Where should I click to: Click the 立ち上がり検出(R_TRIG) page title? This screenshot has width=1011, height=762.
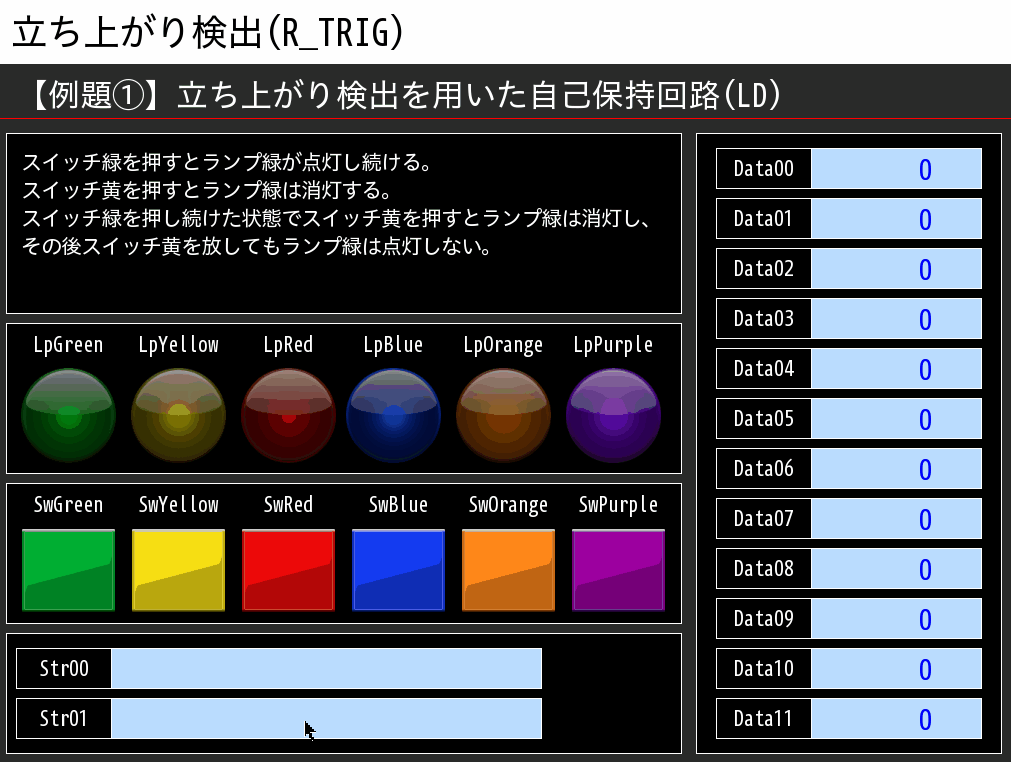[208, 32]
